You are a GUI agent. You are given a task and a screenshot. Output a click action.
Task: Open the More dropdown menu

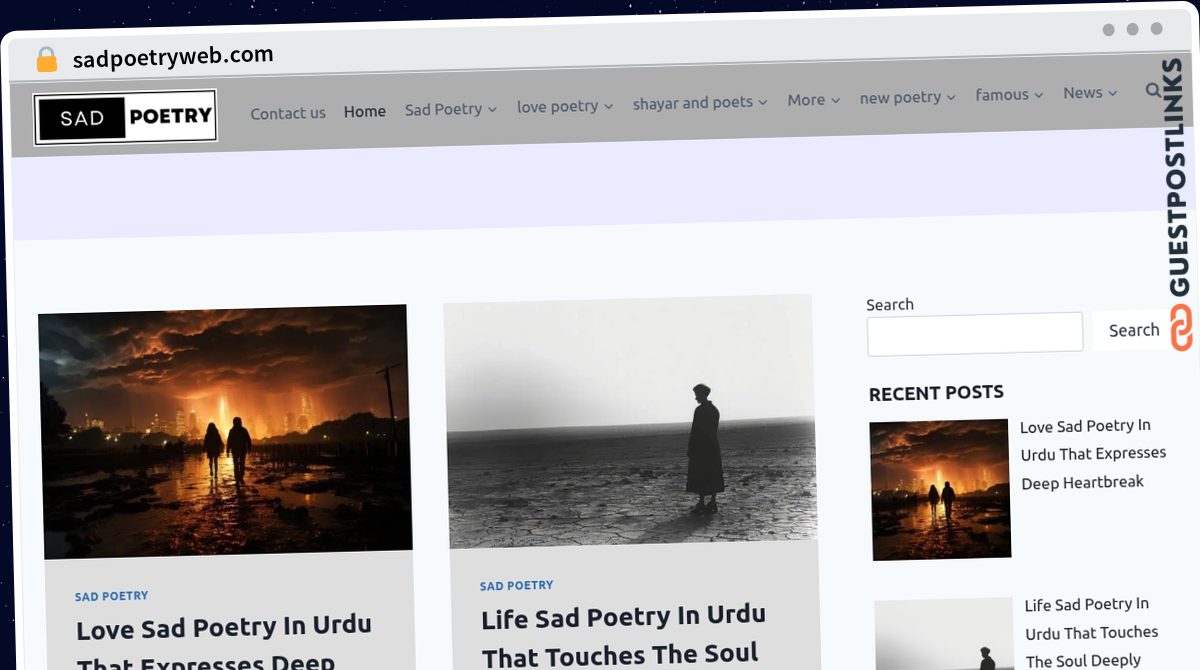point(813,100)
